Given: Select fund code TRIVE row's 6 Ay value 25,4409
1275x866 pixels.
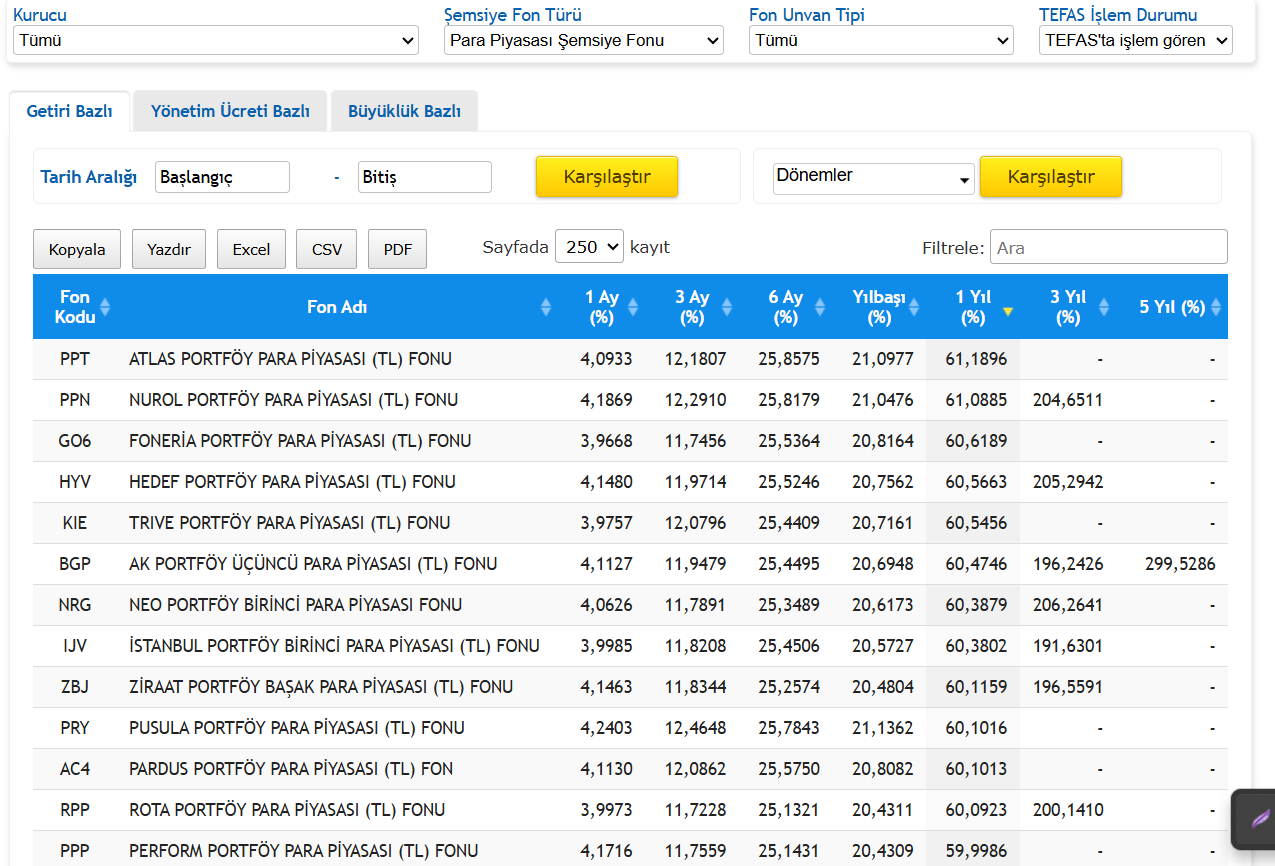Looking at the screenshot, I should [x=789, y=523].
